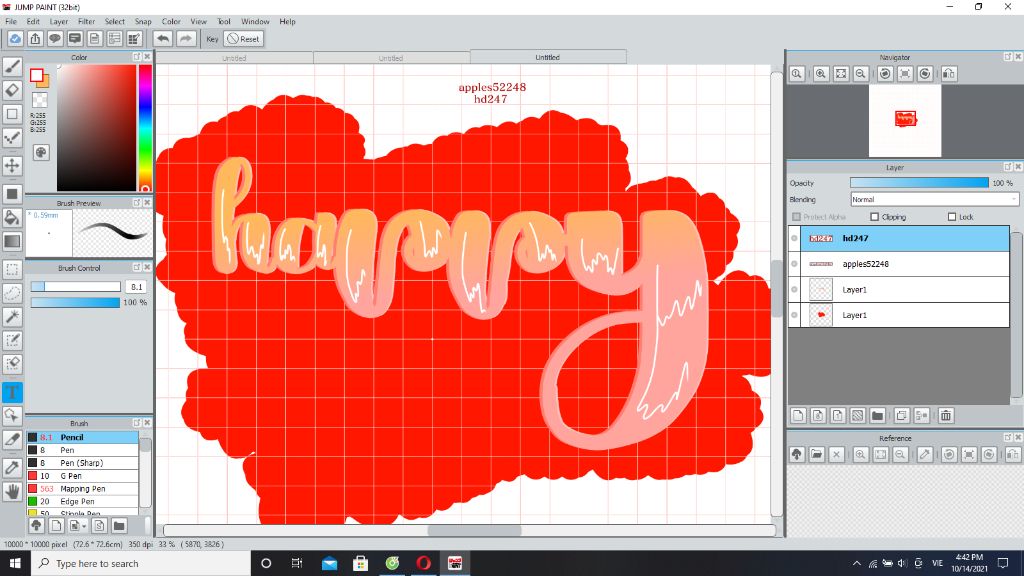Select the Magic Wand tool
Screen dimensions: 1024x576
[x=12, y=317]
